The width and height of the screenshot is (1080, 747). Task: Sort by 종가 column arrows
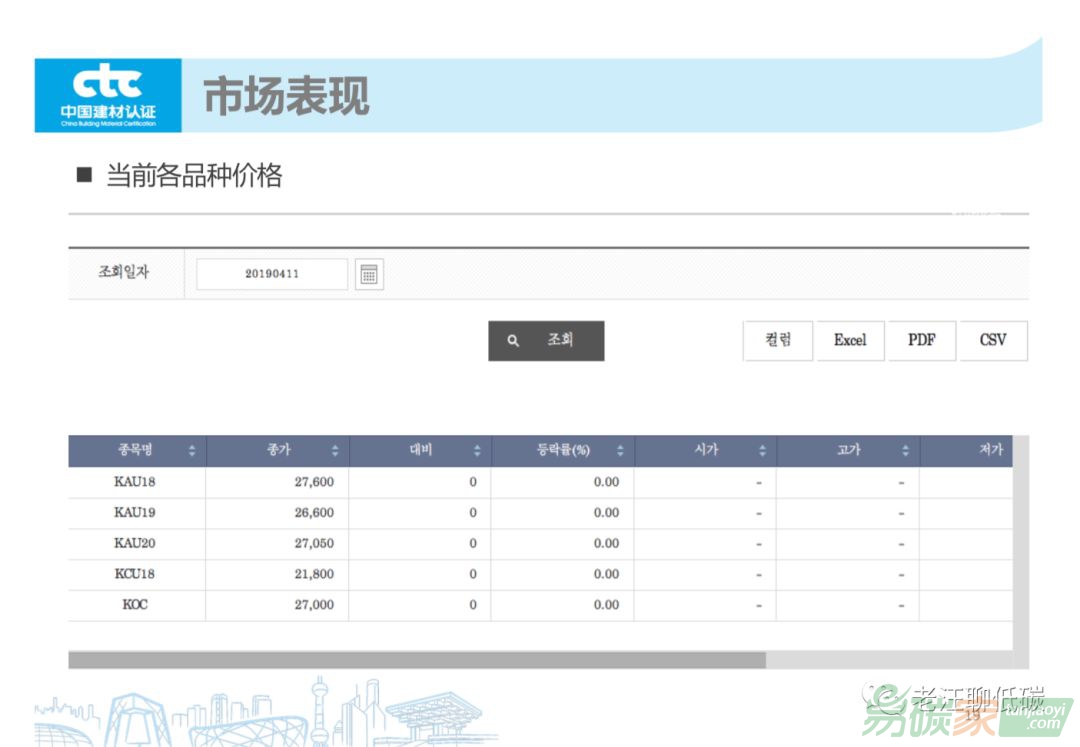(x=335, y=452)
